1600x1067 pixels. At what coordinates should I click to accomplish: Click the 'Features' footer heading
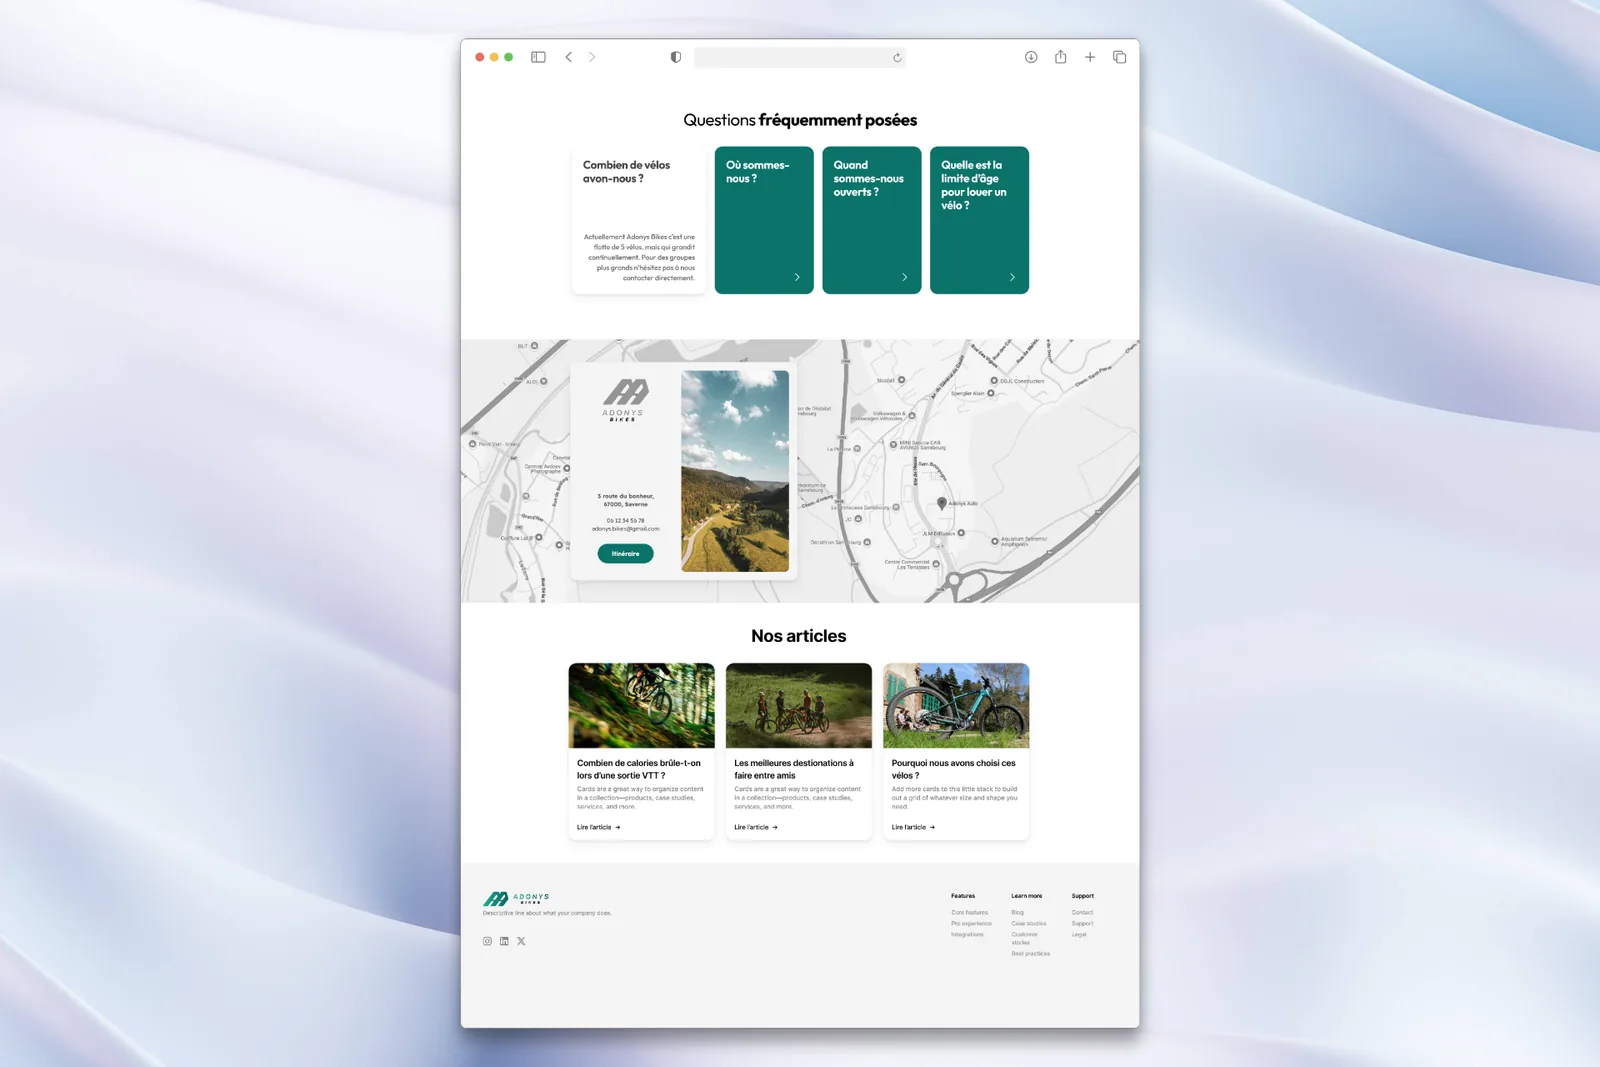963,896
